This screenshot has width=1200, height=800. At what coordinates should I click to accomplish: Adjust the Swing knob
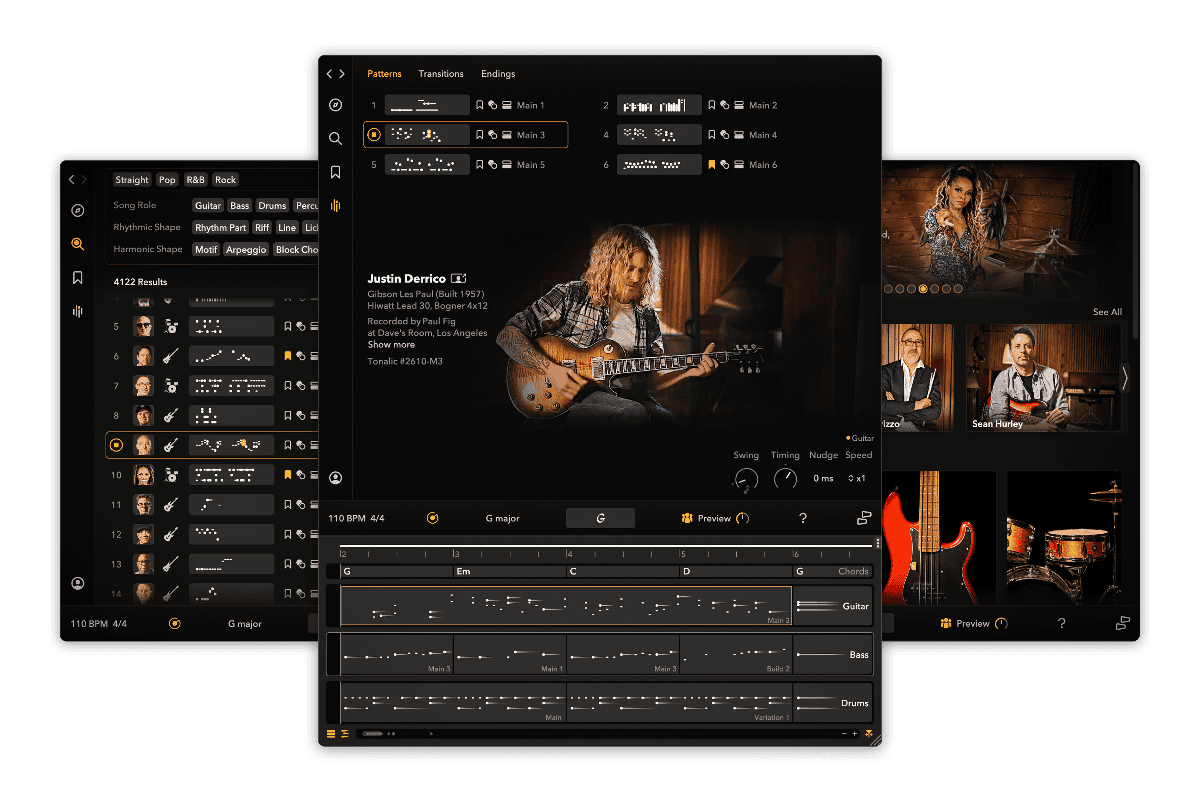(x=746, y=480)
